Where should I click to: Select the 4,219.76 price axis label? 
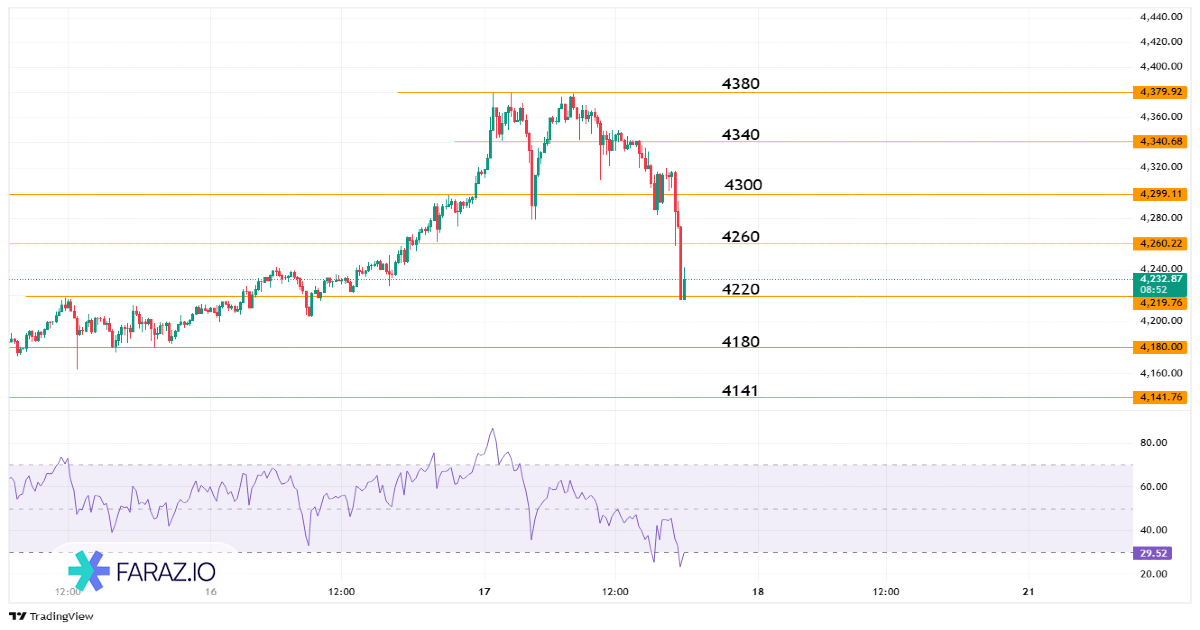1160,302
